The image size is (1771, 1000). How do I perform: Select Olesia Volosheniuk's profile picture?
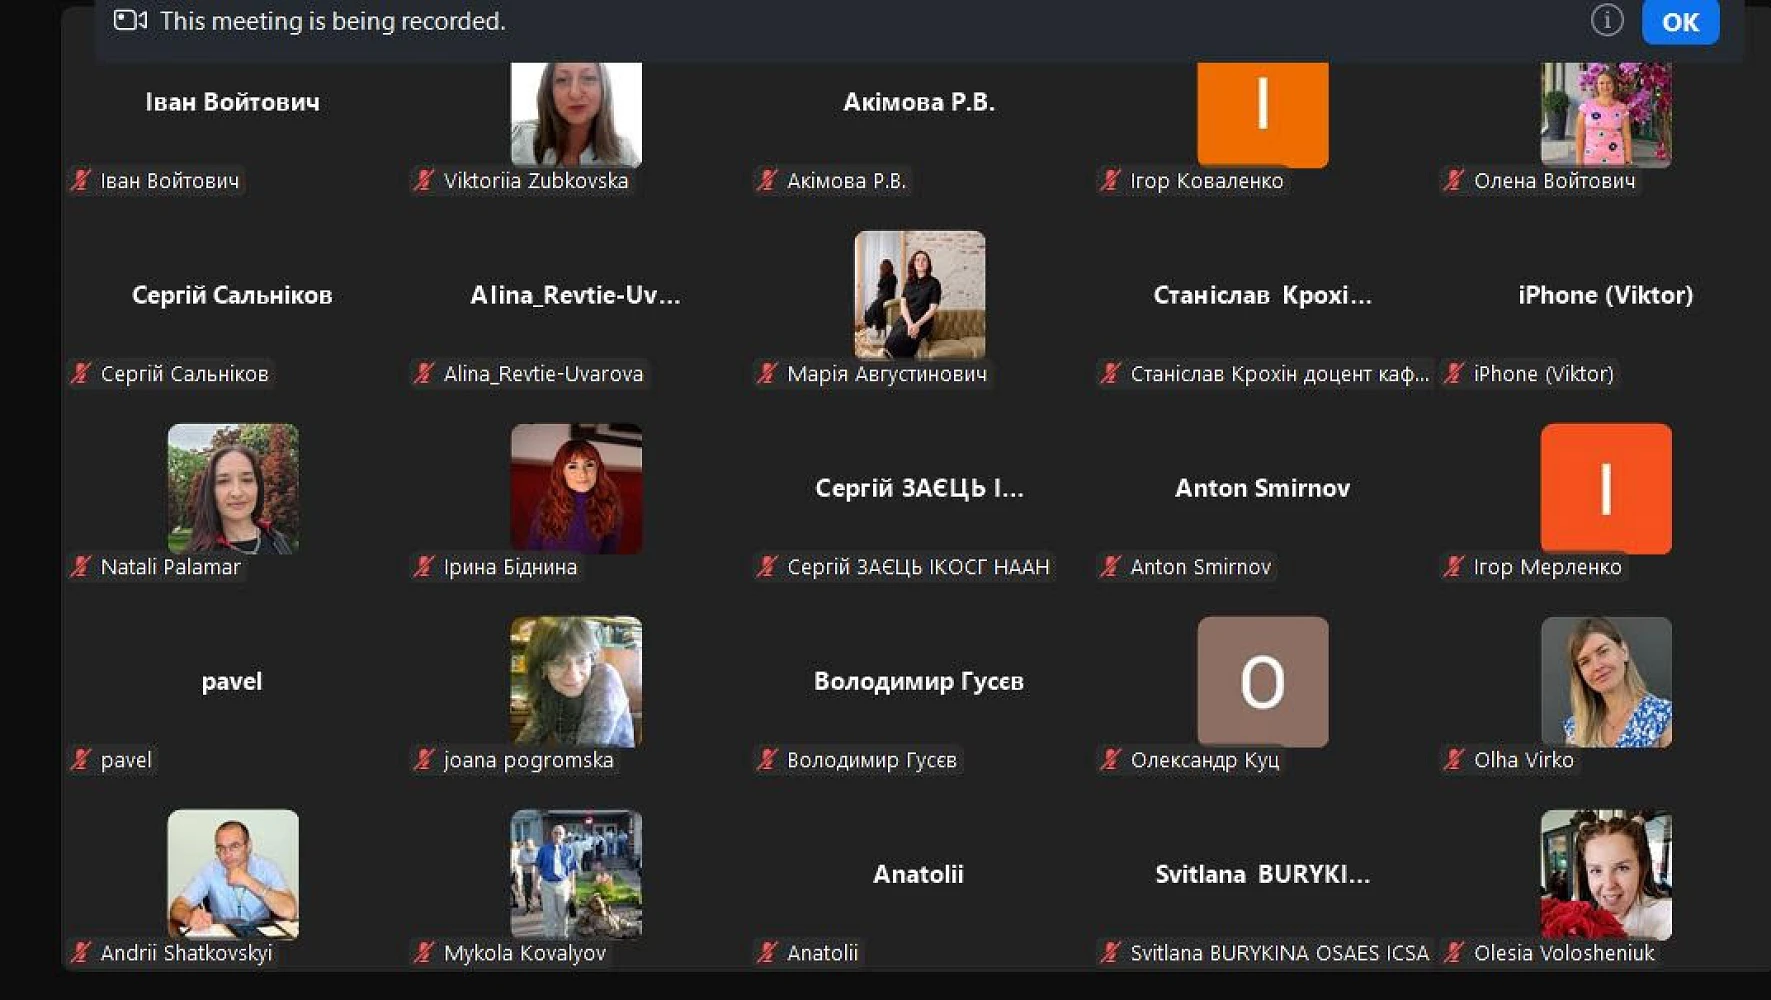[x=1605, y=874]
